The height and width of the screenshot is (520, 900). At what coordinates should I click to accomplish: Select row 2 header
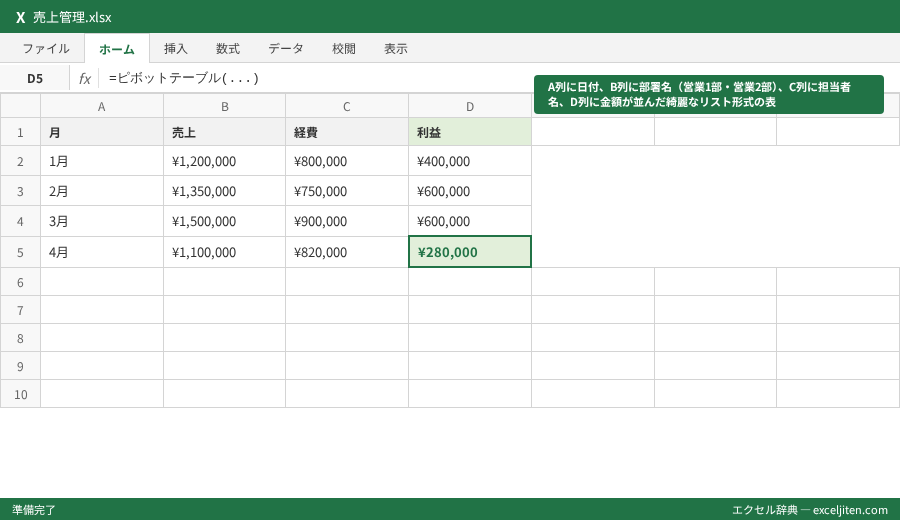pos(20,161)
